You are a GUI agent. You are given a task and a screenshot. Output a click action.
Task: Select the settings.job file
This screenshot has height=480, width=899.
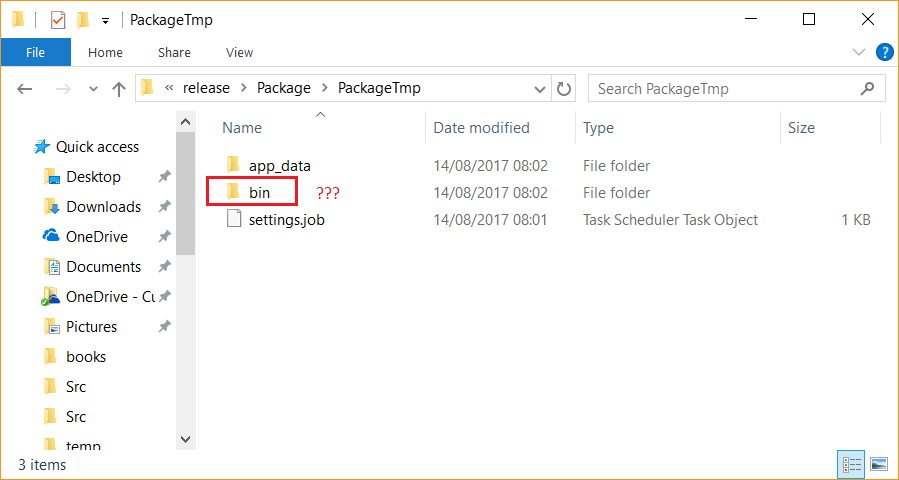(x=286, y=220)
